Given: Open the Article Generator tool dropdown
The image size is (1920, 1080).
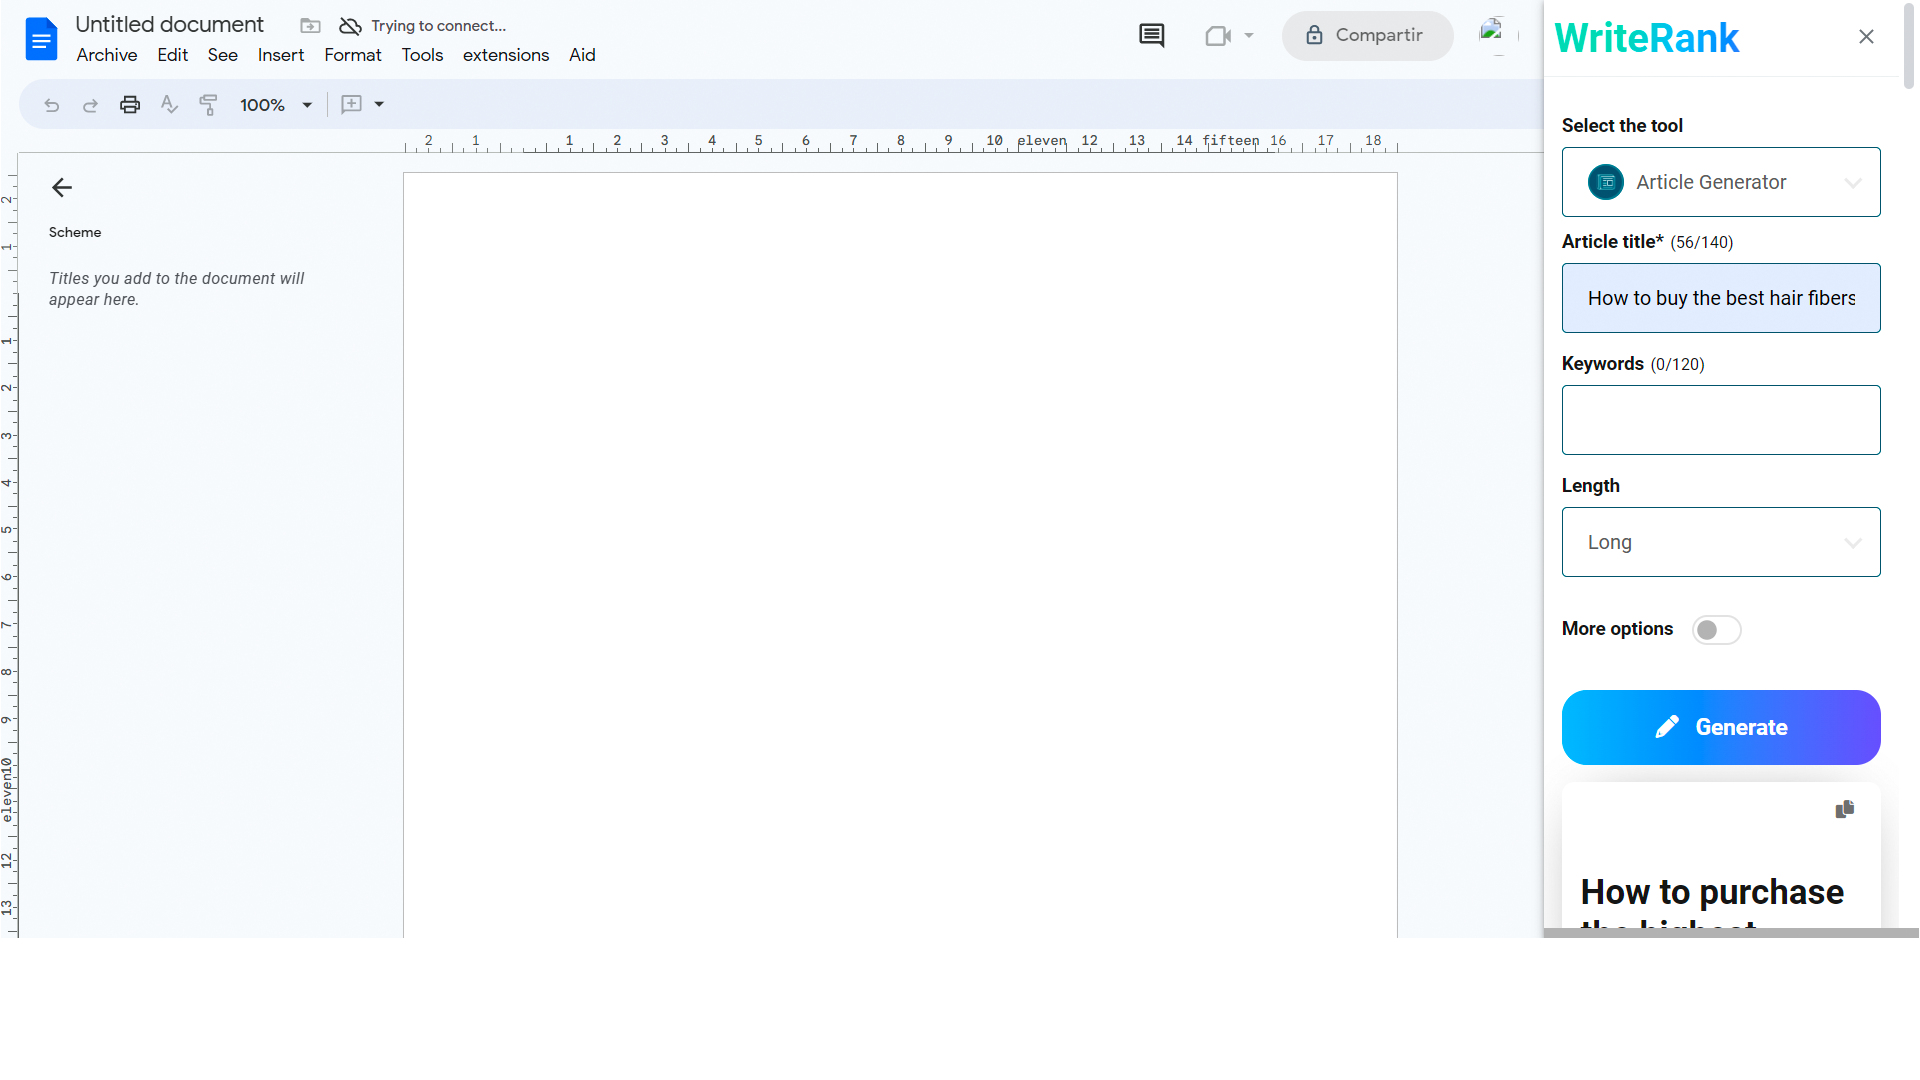Looking at the screenshot, I should [1721, 182].
